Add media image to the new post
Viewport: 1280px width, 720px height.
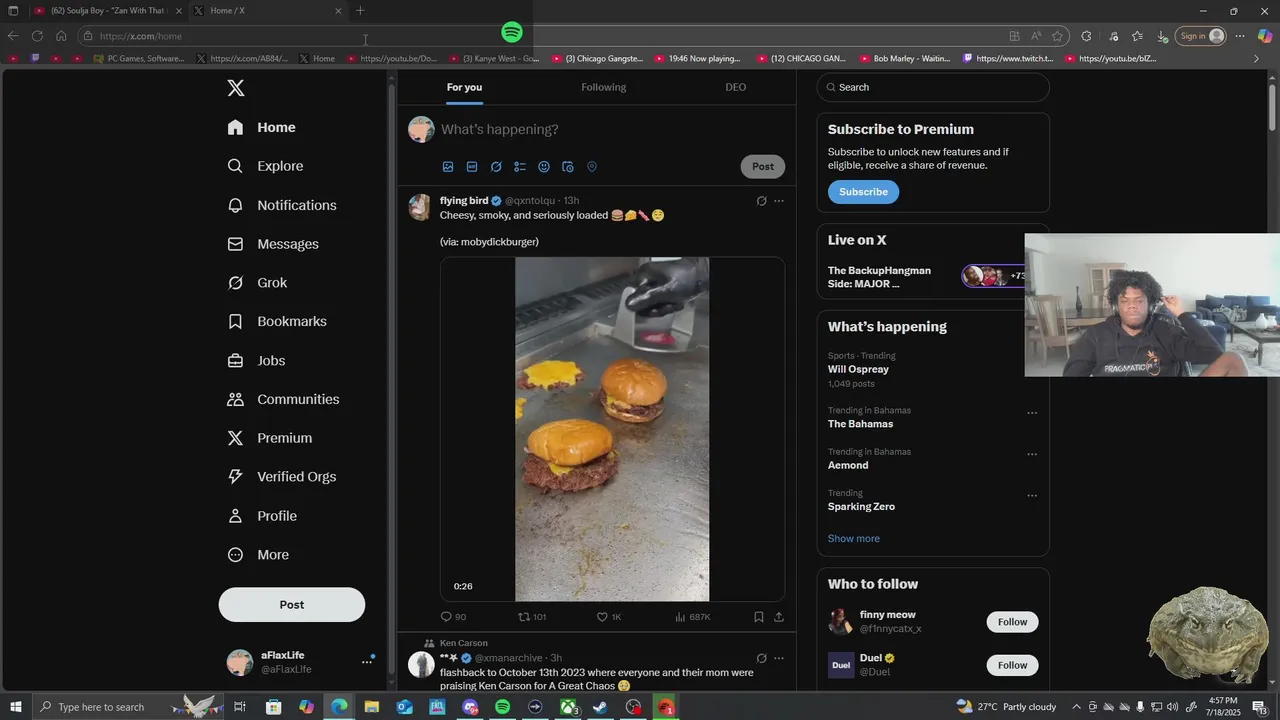pos(448,167)
